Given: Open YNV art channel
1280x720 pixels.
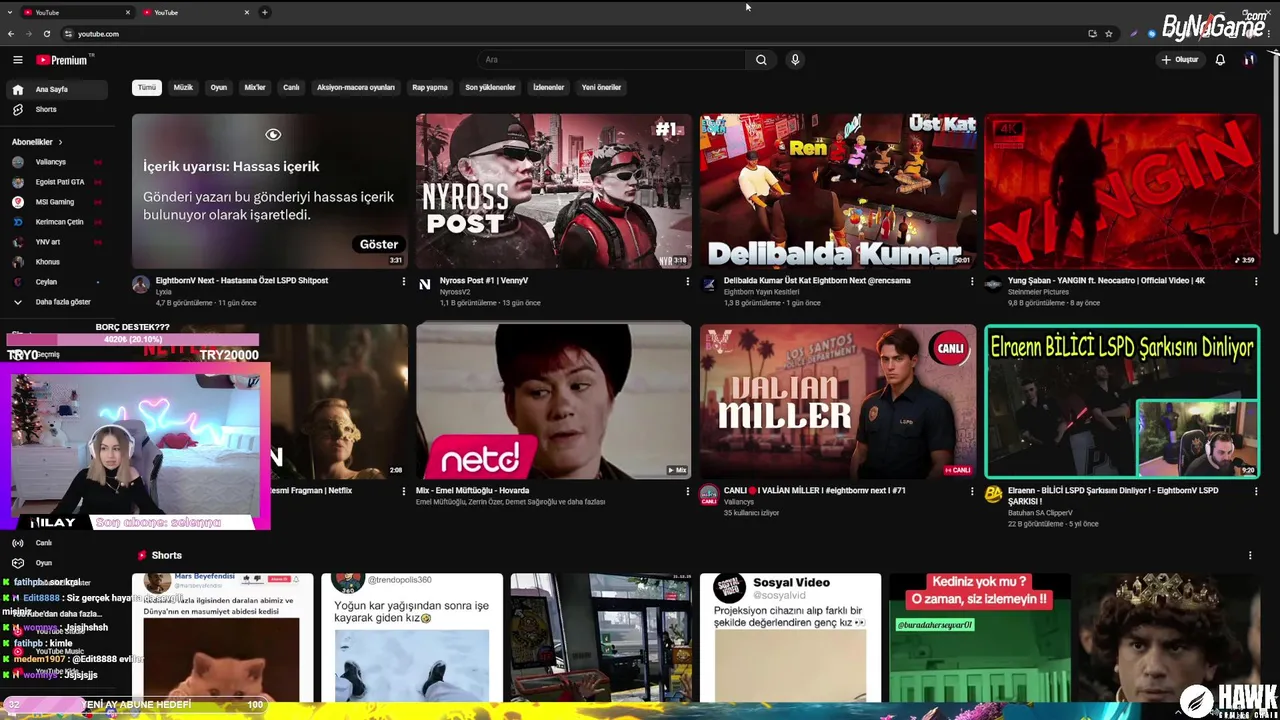Looking at the screenshot, I should (x=56, y=242).
